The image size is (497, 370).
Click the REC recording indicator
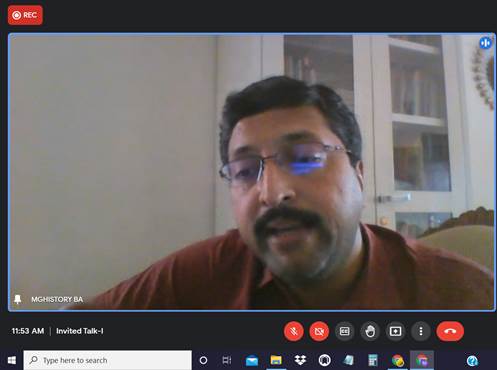pos(25,15)
